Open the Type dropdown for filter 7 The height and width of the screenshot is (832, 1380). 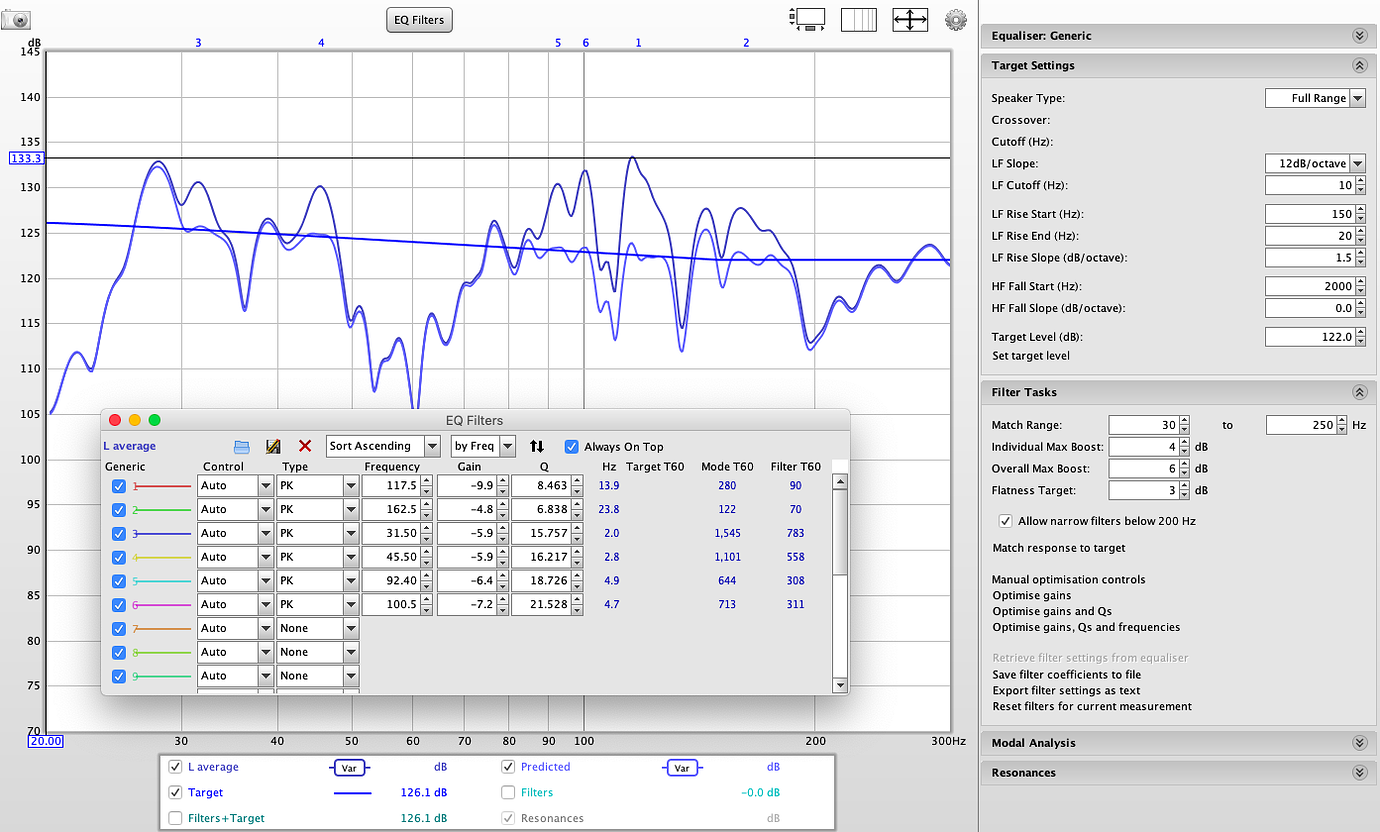point(316,628)
